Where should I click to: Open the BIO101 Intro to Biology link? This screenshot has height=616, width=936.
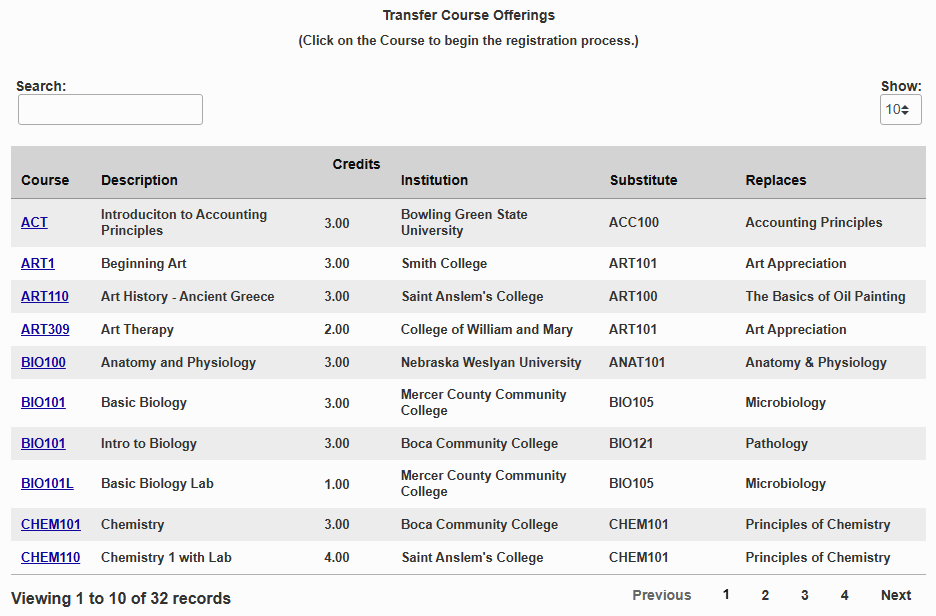[43, 443]
